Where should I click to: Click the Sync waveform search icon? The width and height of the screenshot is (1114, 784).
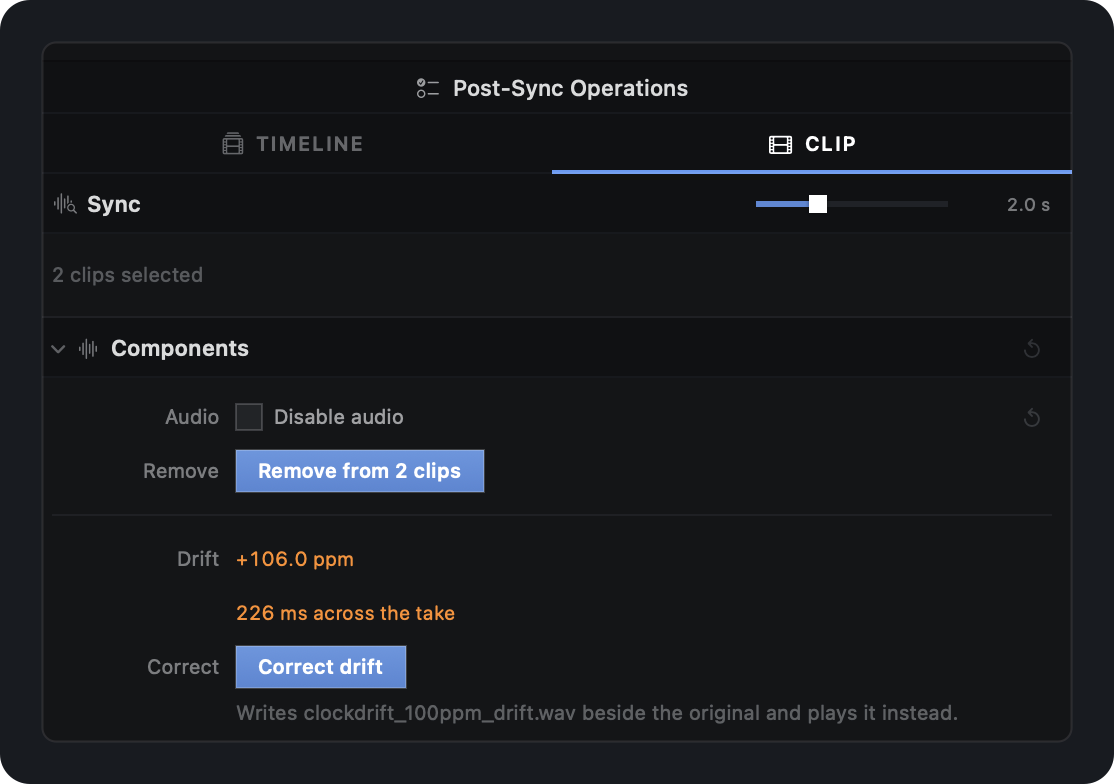coord(65,205)
